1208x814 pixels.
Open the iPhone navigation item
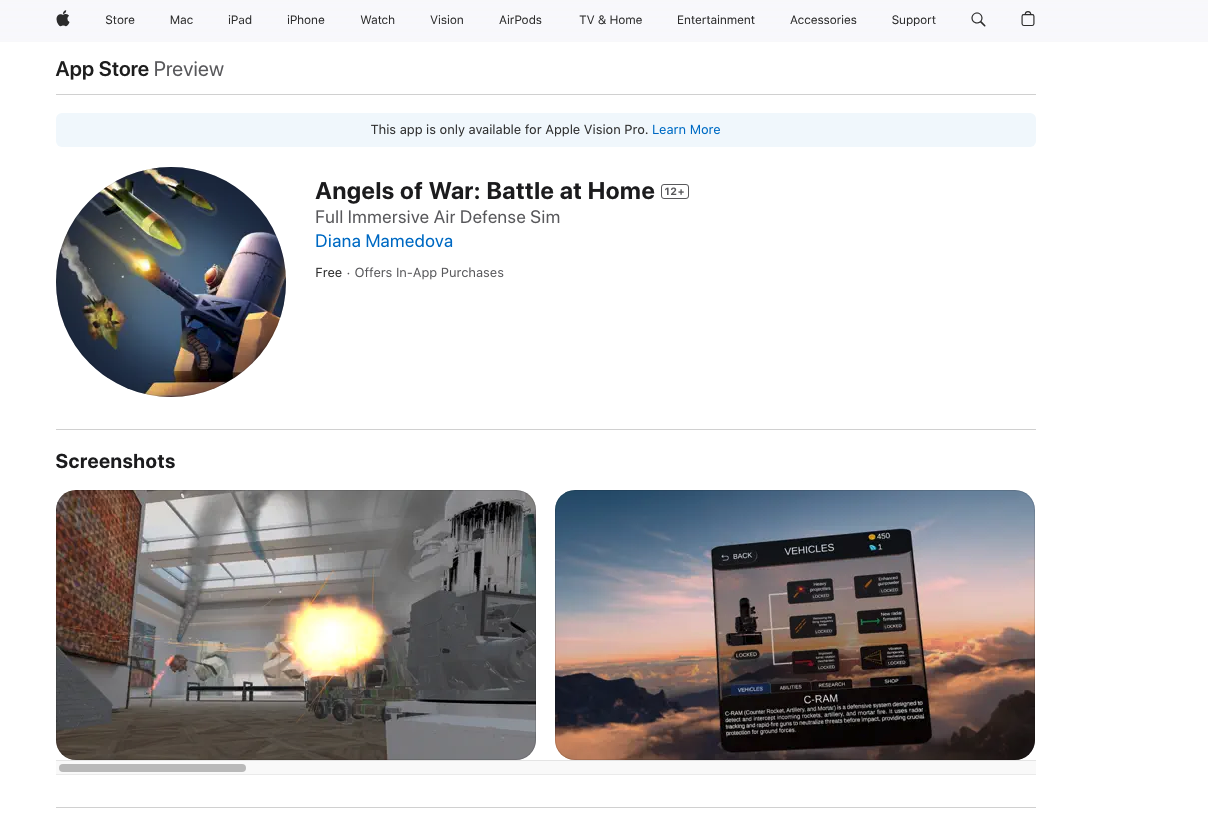306,20
